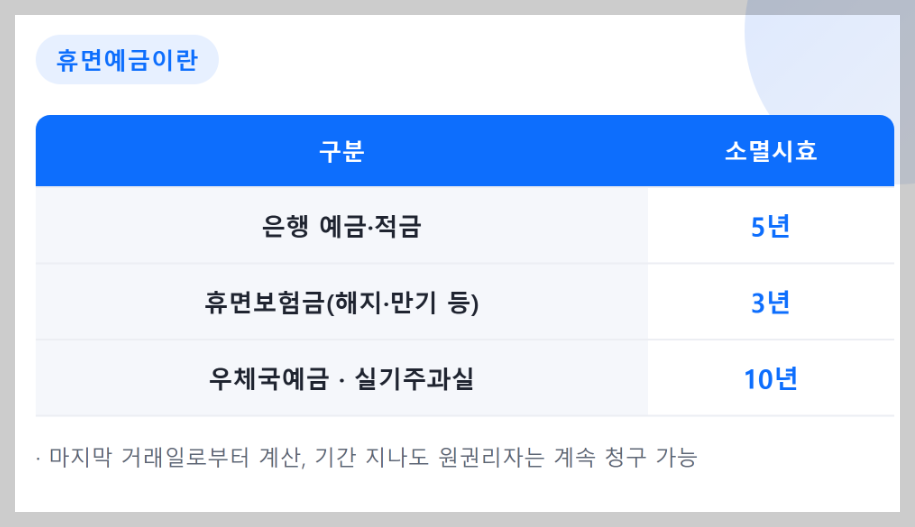Click the word 은행 in first row

285,226
